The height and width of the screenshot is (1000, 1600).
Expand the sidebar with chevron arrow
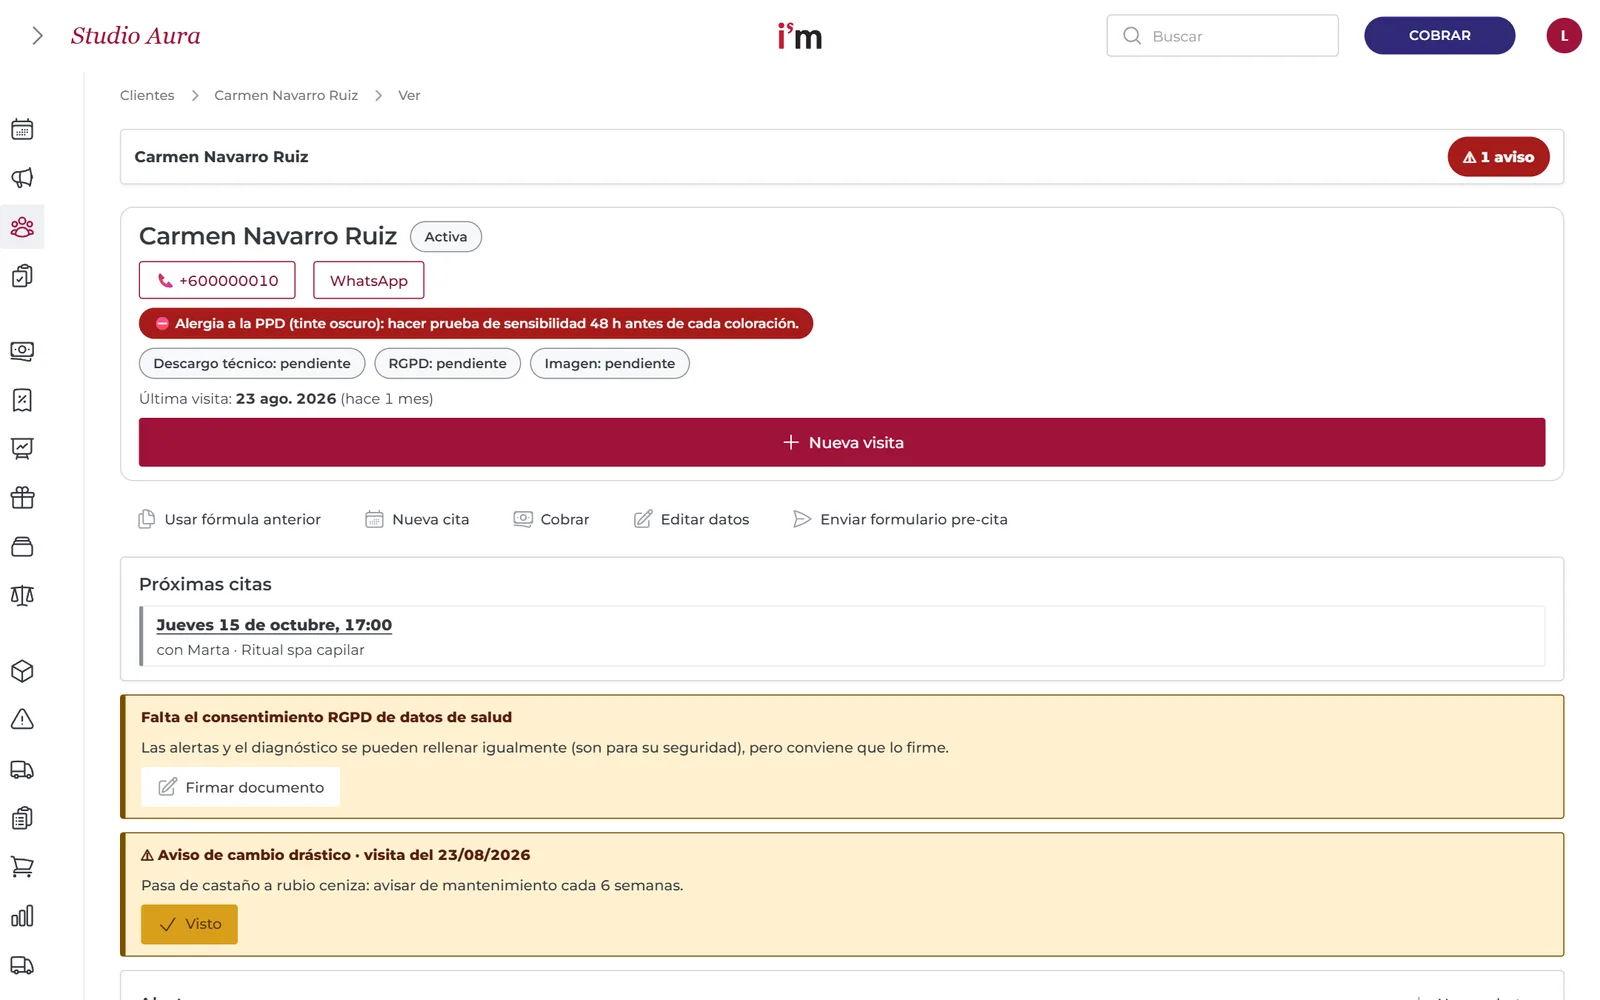pos(37,36)
